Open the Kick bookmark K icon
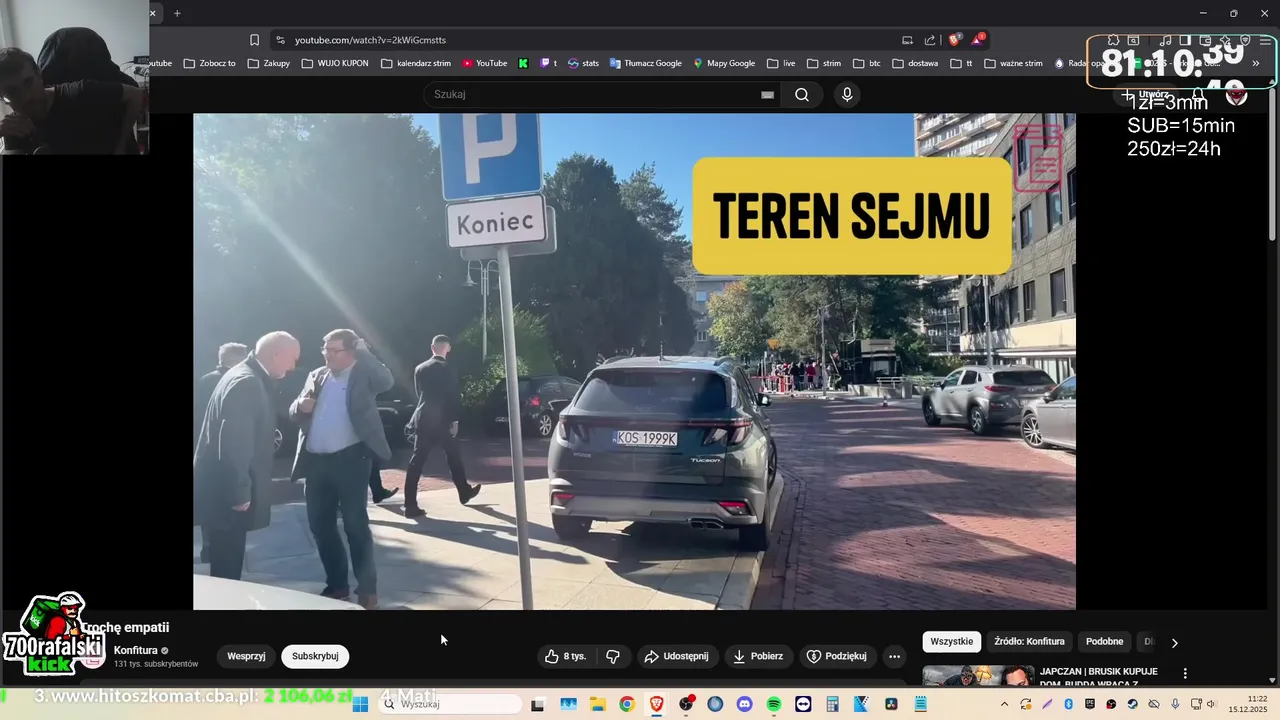This screenshot has height=720, width=1280. 523,63
